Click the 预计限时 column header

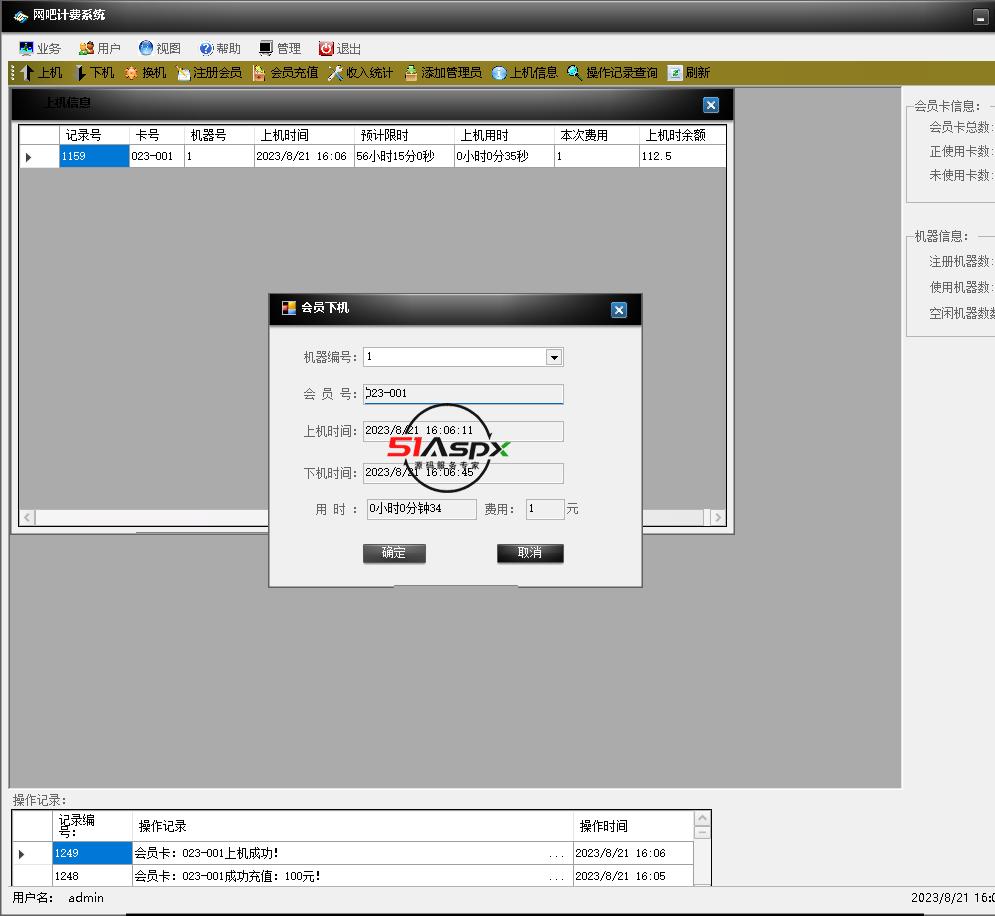point(404,135)
